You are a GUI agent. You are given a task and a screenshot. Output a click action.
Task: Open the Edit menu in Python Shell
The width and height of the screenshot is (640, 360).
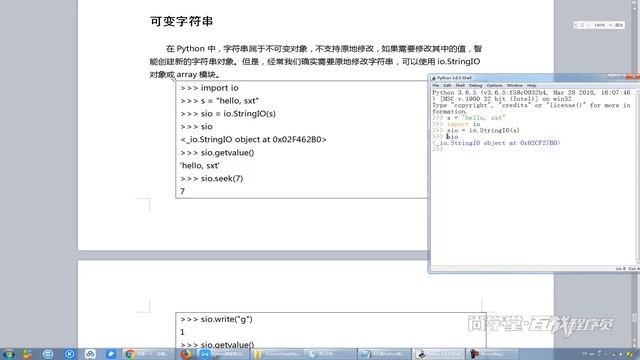click(447, 86)
